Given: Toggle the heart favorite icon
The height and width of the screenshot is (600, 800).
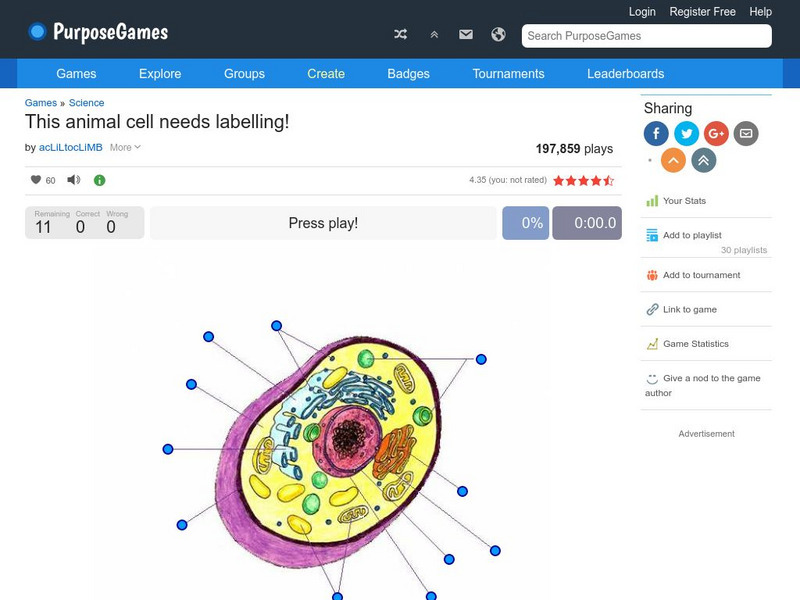Looking at the screenshot, I should pos(36,180).
